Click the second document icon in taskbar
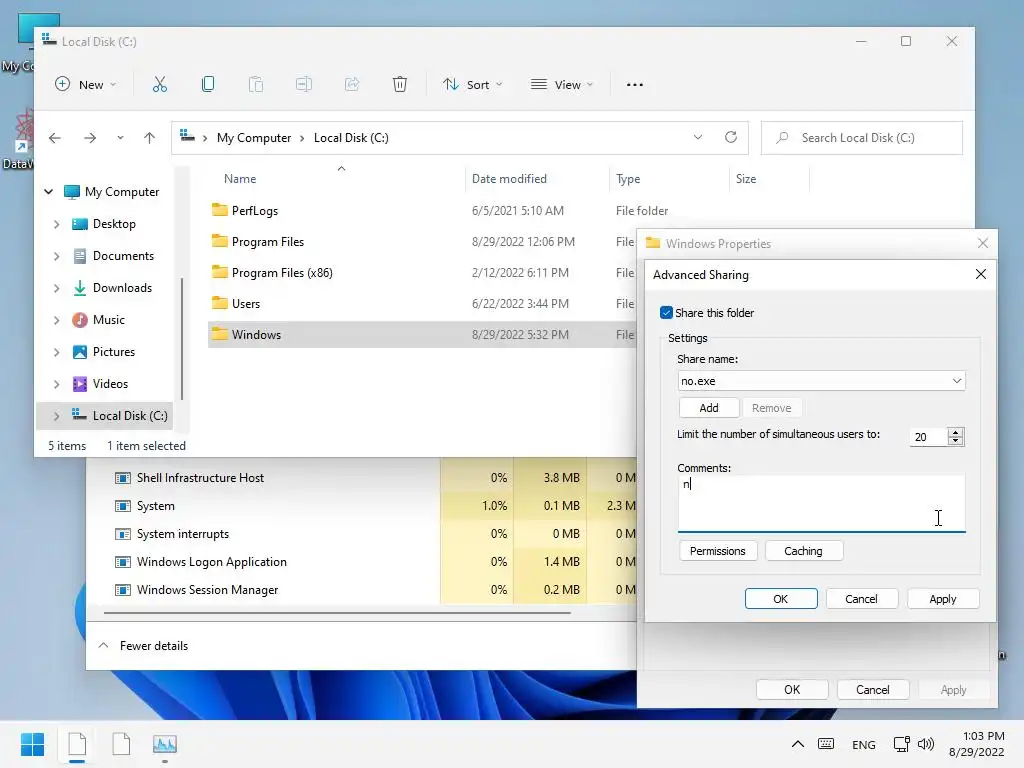This screenshot has width=1024, height=768. pyautogui.click(x=121, y=744)
